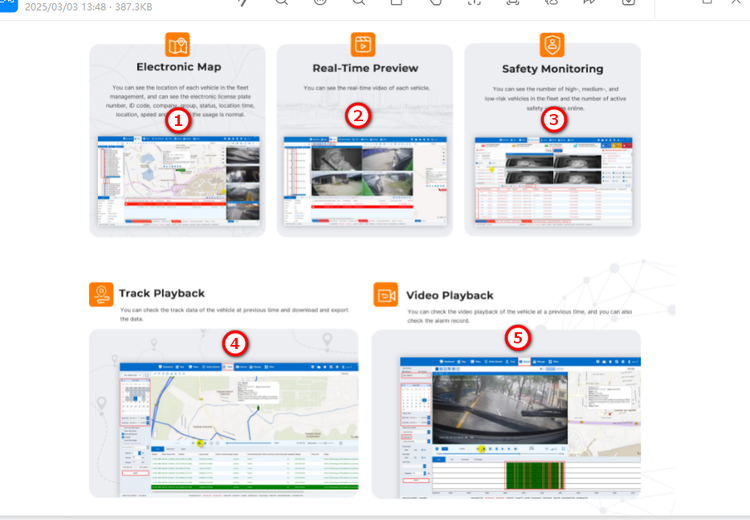Select the Electronic Map heading

coord(179,67)
